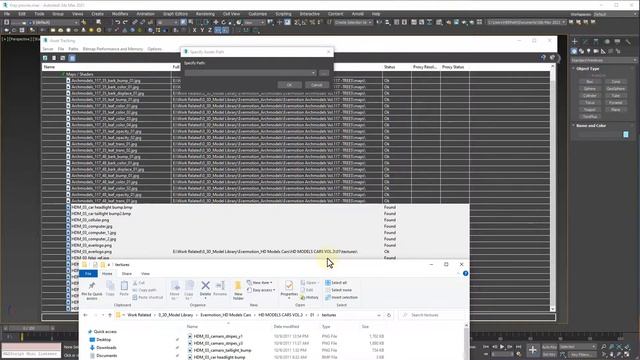Viewport: 640px width, 360px height.
Task: Open the Paths menu in Asset Tracking
Action: tap(73, 49)
